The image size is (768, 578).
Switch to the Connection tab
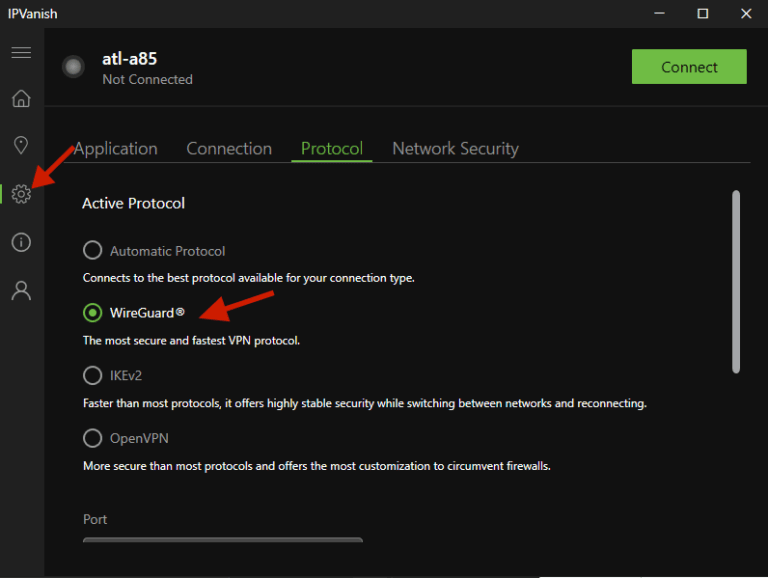pyautogui.click(x=229, y=149)
